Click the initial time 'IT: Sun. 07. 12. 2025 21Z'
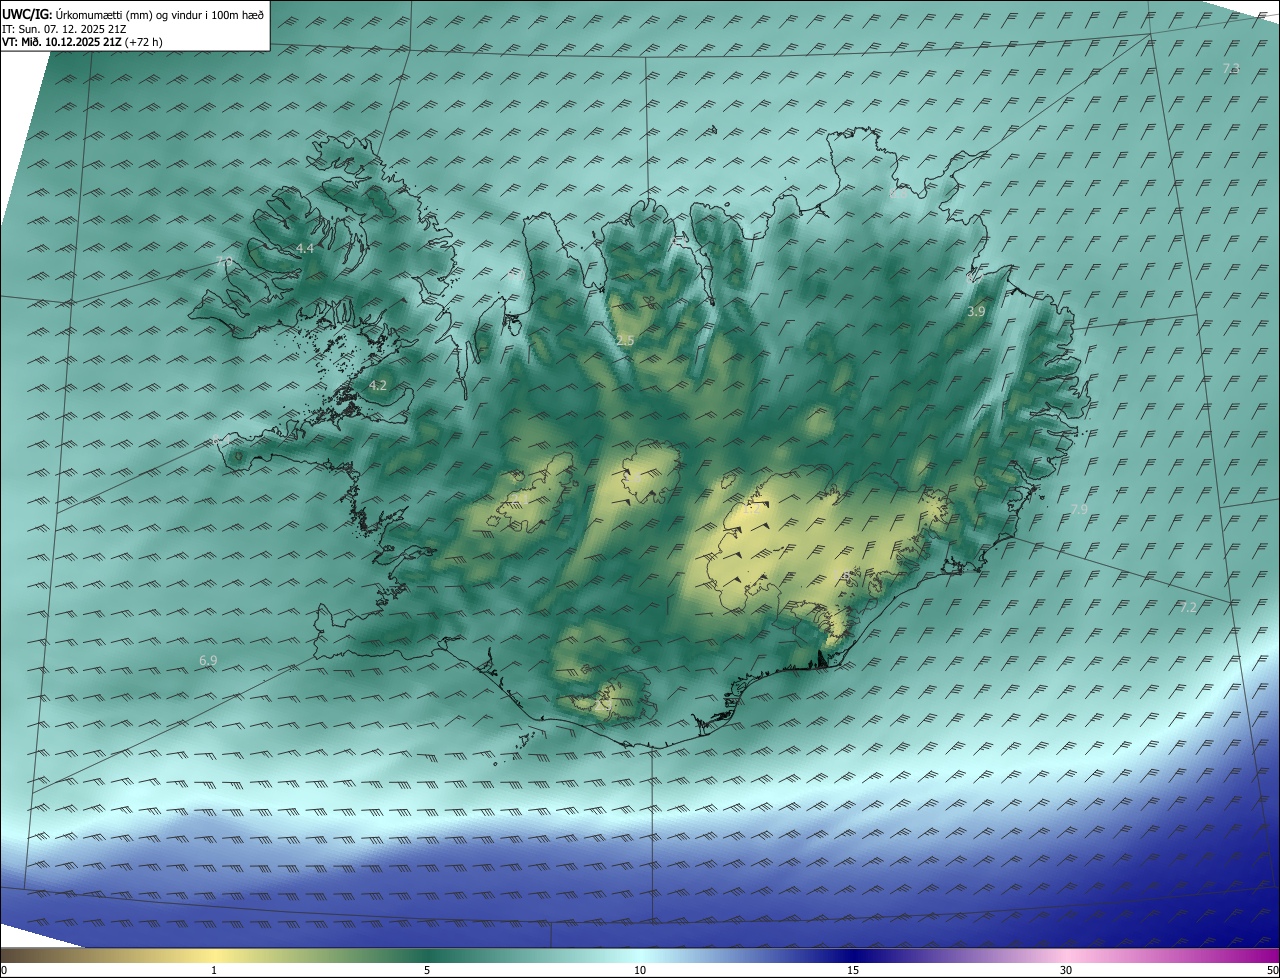The width and height of the screenshot is (1280, 978). (64, 28)
